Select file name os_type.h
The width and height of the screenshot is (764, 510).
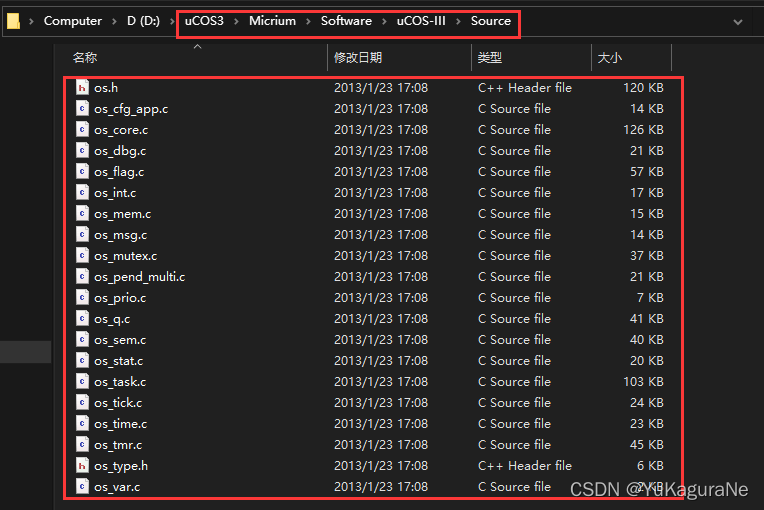click(x=121, y=466)
